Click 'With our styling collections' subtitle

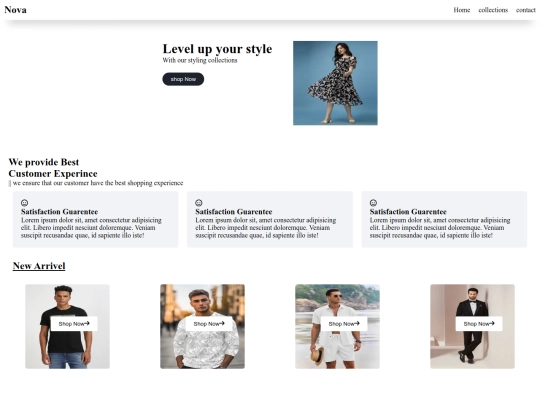tap(200, 60)
